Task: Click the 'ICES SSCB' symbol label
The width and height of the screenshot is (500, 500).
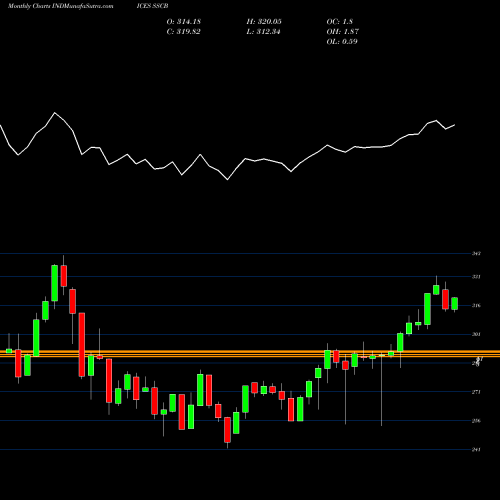Action: (x=152, y=6)
